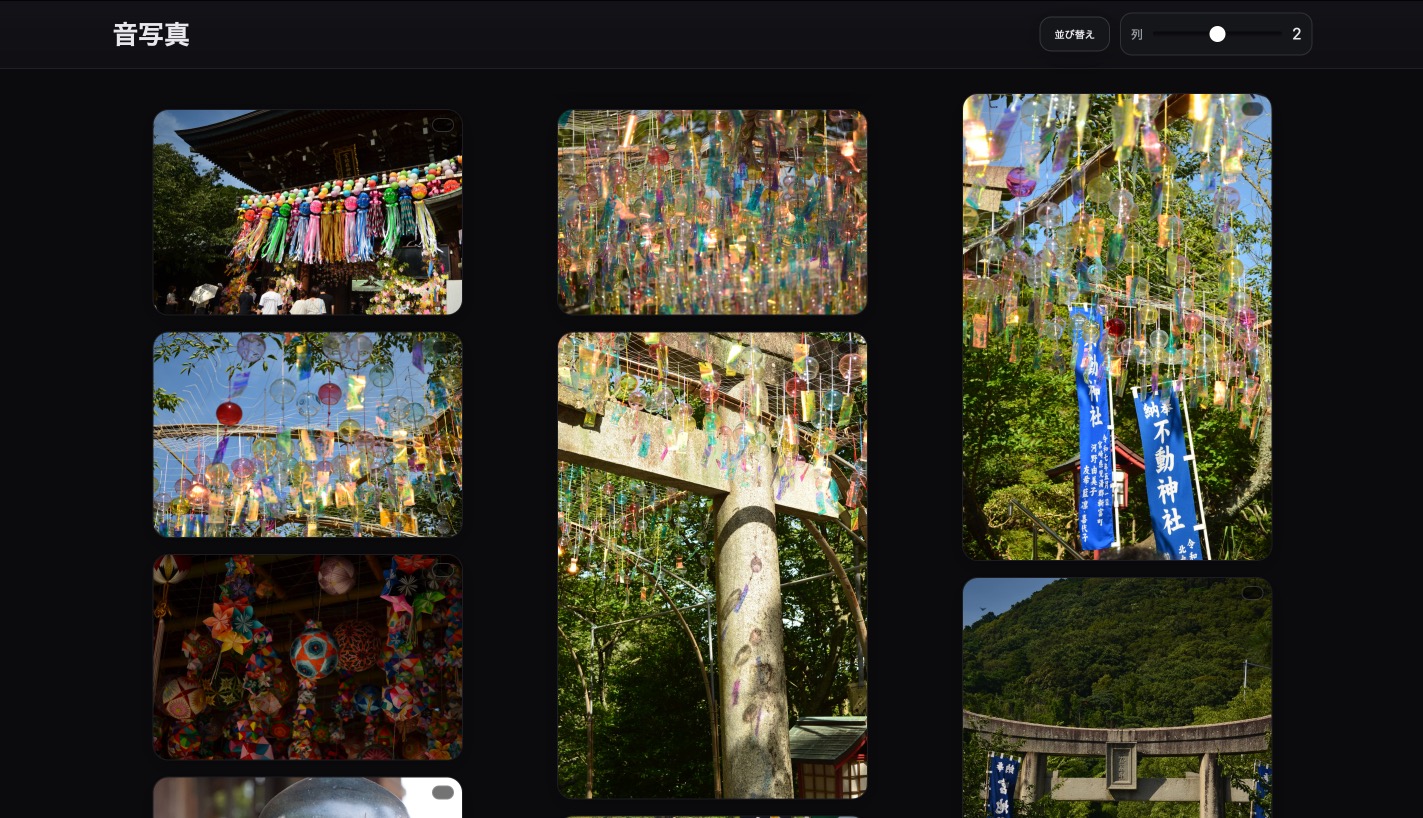This screenshot has width=1423, height=818.
Task: Click pill badge on mountain torii gate photo
Action: (x=1252, y=593)
